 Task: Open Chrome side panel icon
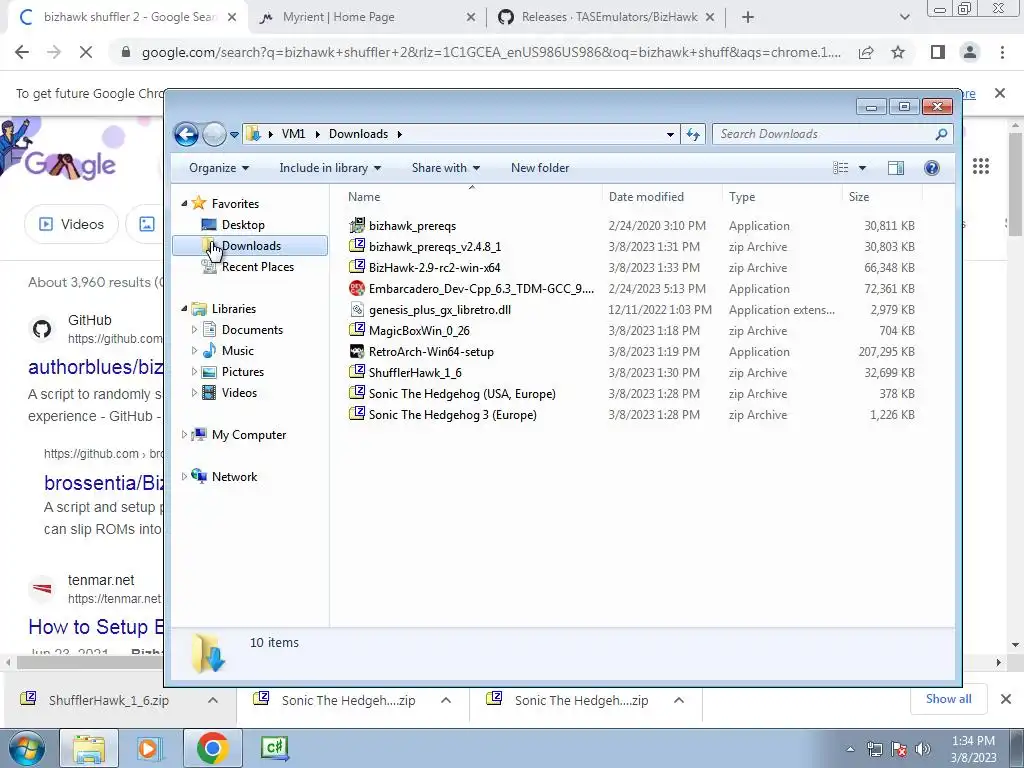[938, 52]
